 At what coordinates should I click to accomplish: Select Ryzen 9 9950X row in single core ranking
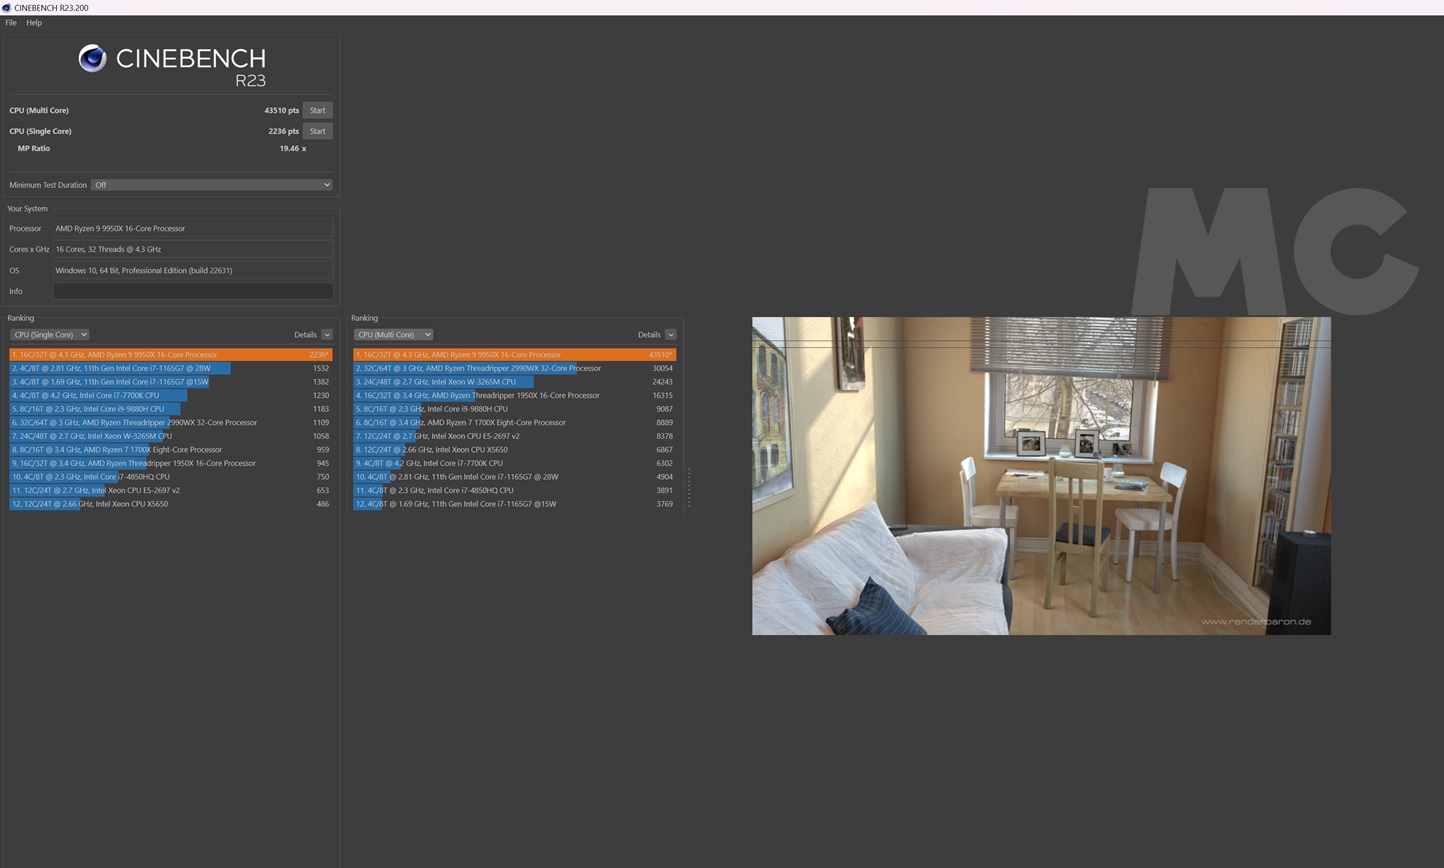point(170,355)
